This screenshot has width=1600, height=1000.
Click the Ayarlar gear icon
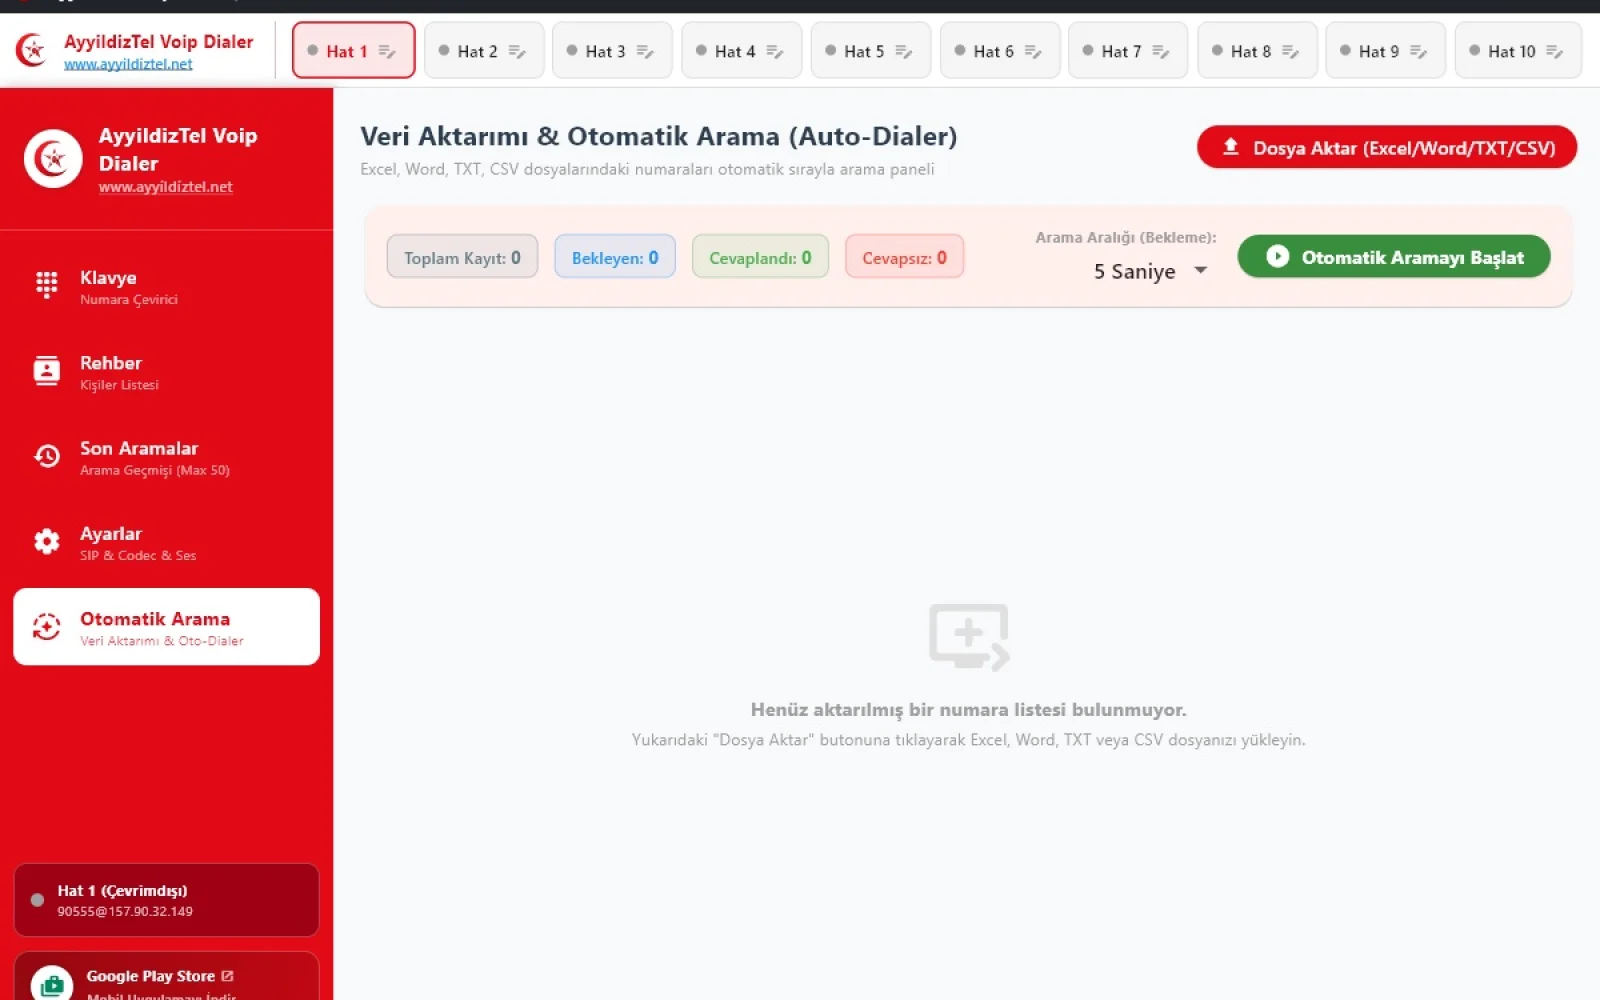point(47,541)
